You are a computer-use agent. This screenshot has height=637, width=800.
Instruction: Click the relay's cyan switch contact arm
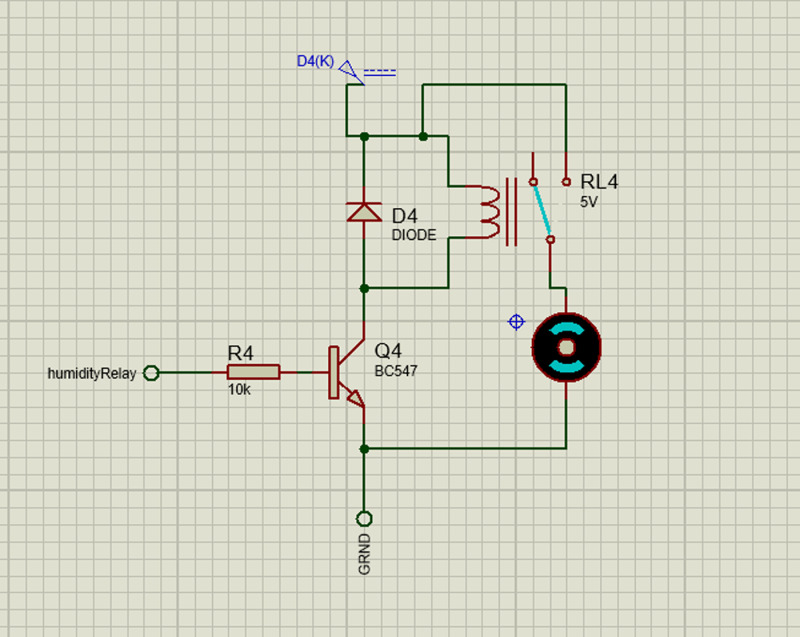[542, 211]
